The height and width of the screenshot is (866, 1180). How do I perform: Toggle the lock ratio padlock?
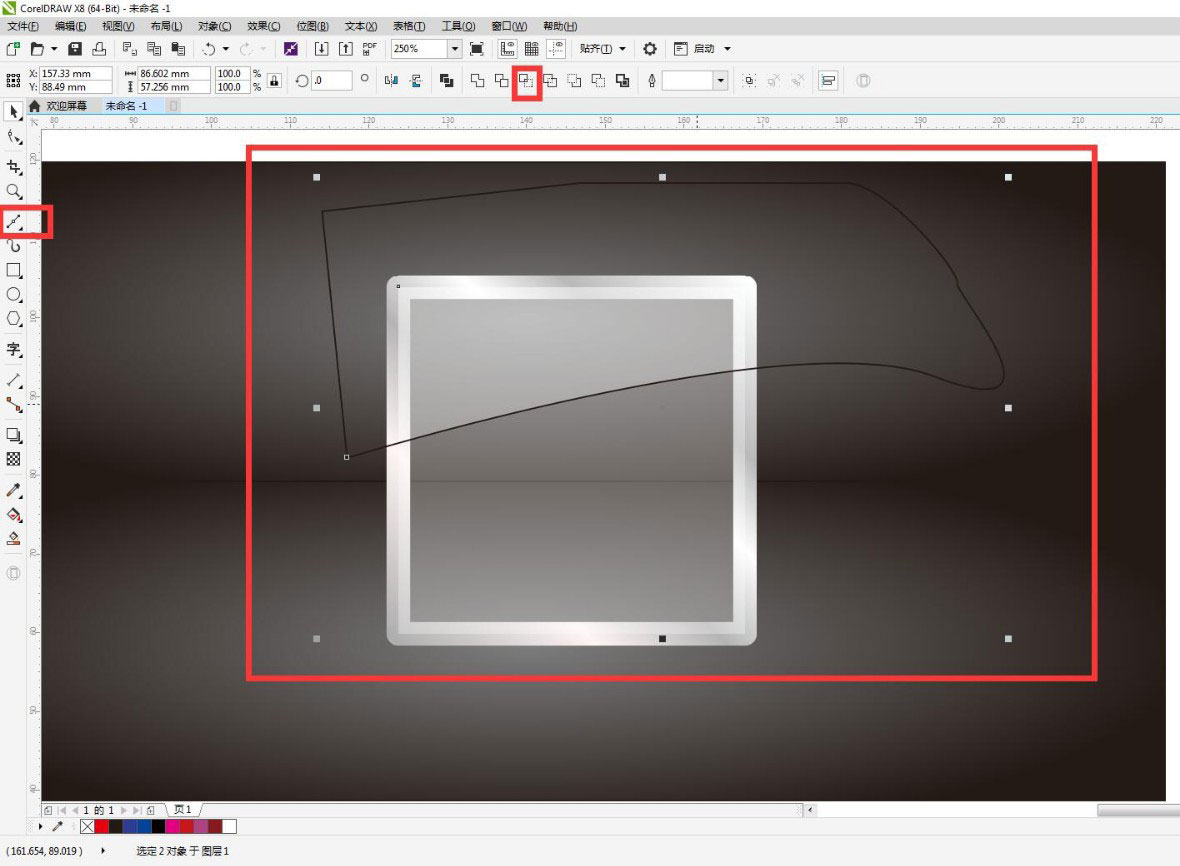click(274, 81)
